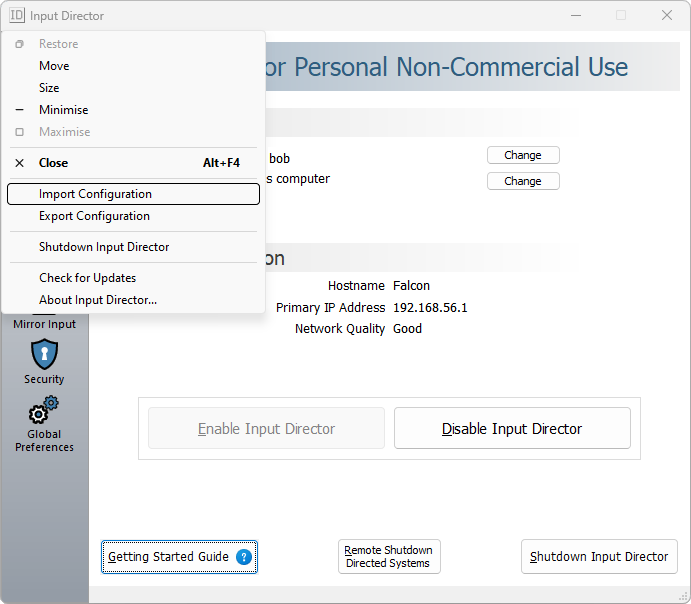The width and height of the screenshot is (691, 604).
Task: Select Check for Updates menu item
Action: (x=87, y=278)
